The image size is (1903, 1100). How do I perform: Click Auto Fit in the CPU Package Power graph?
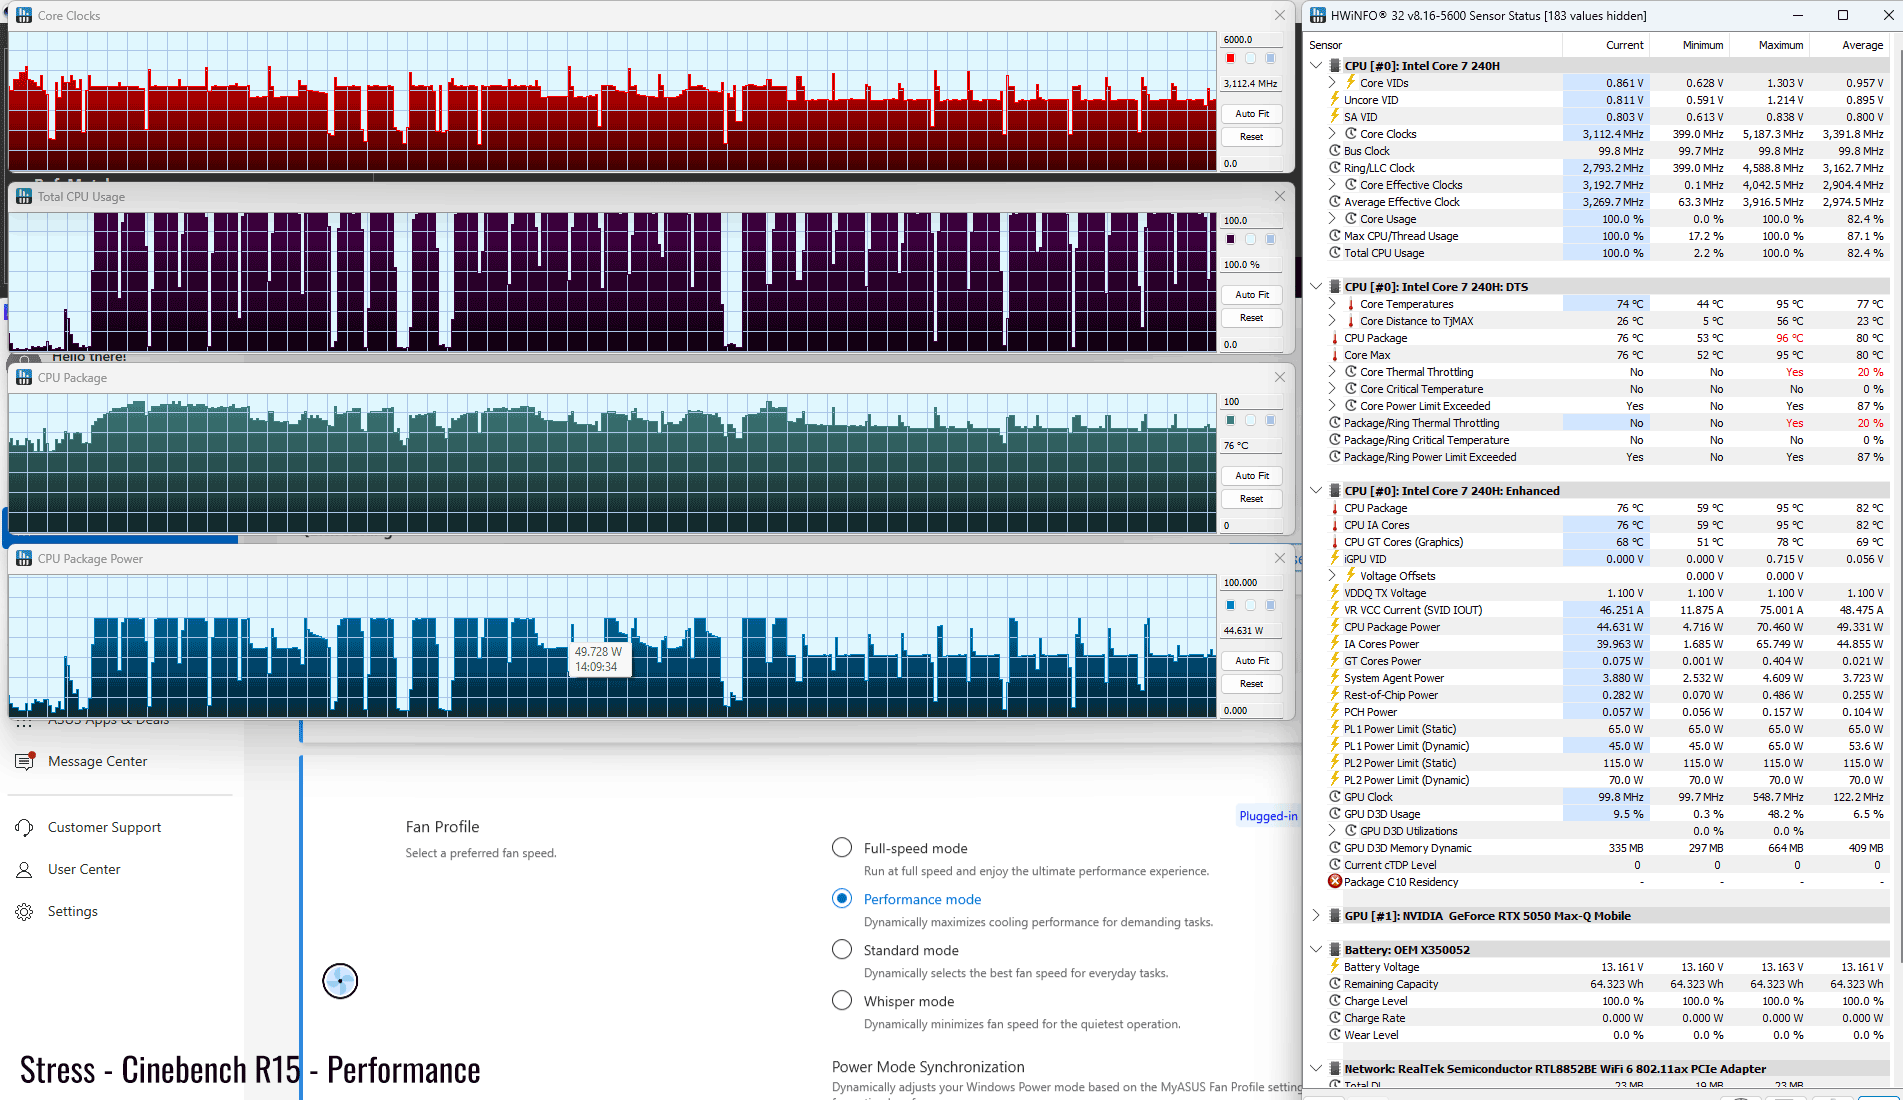pyautogui.click(x=1252, y=661)
